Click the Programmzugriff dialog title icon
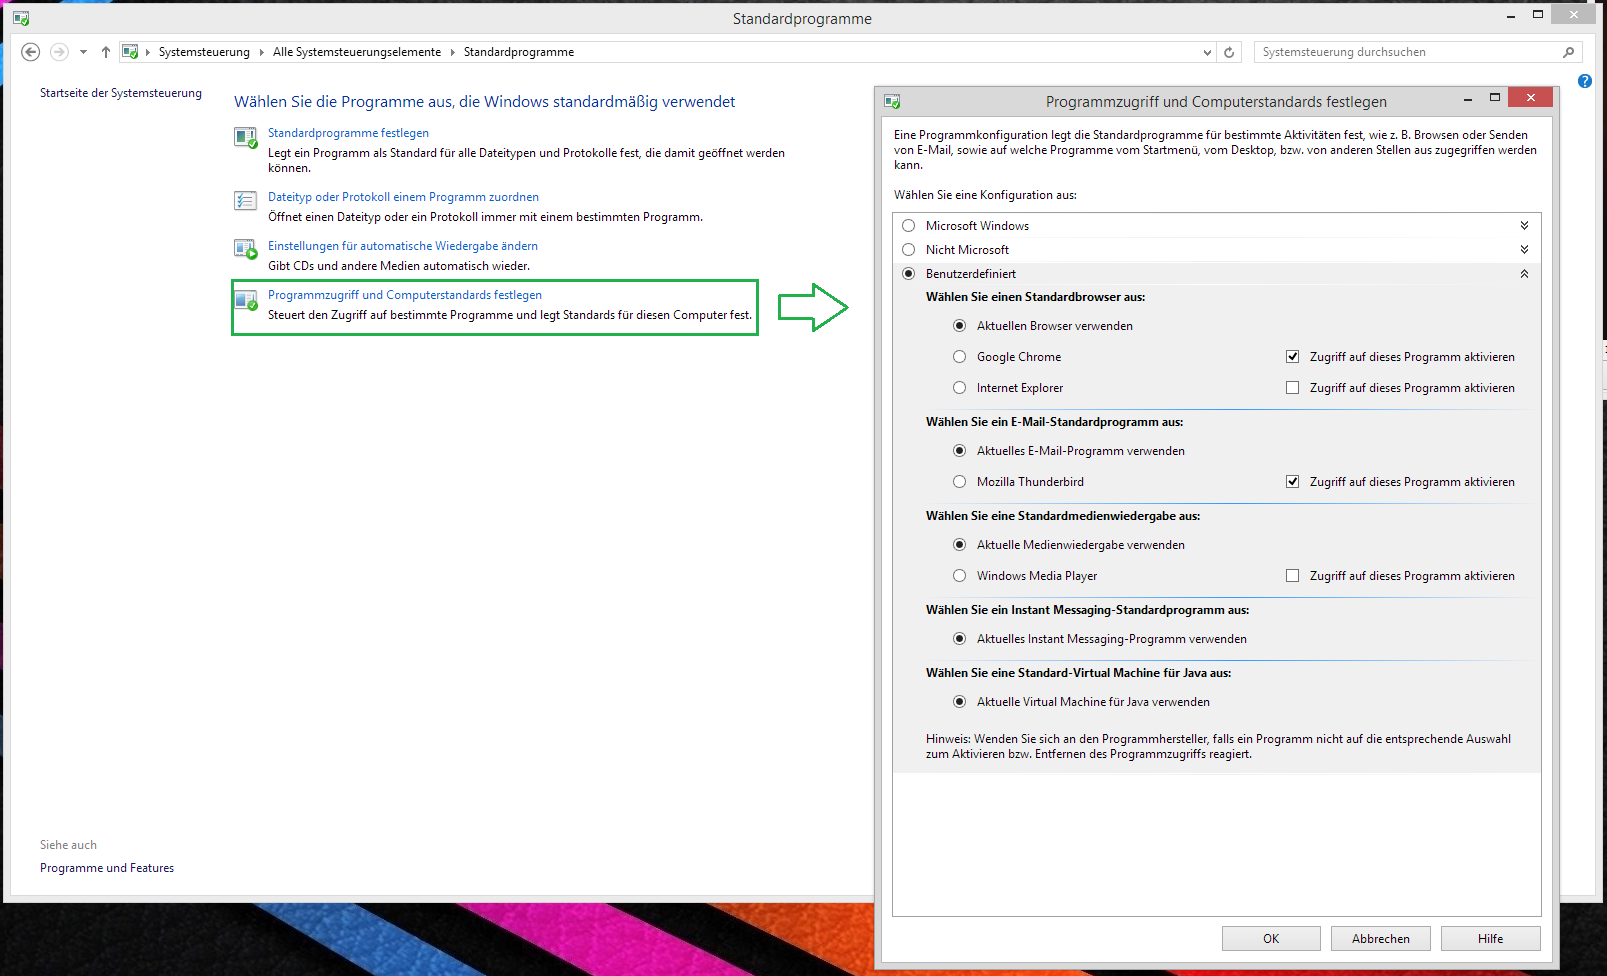This screenshot has width=1607, height=976. coord(892,101)
